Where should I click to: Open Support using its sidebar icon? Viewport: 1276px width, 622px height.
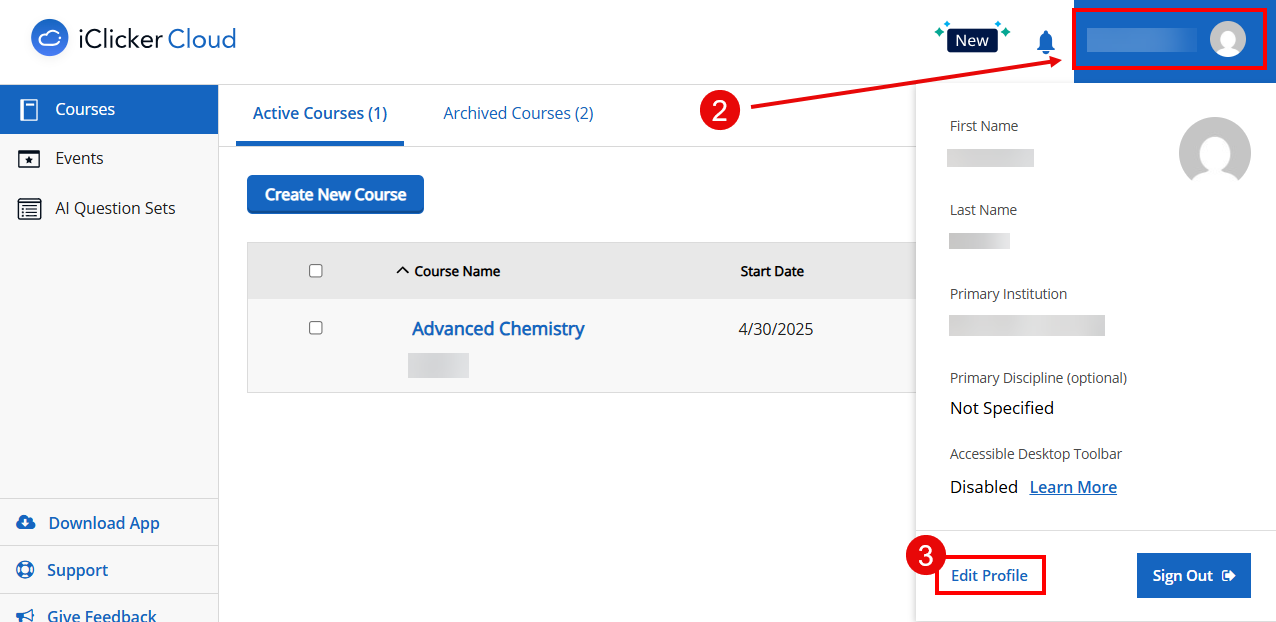24,570
